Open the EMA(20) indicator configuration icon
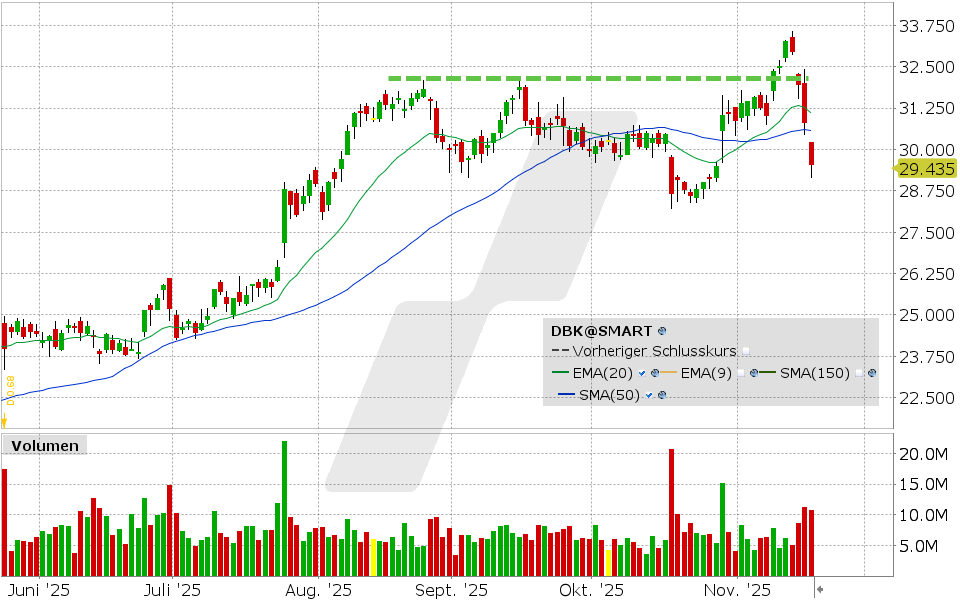The height and width of the screenshot is (600, 960). point(656,372)
